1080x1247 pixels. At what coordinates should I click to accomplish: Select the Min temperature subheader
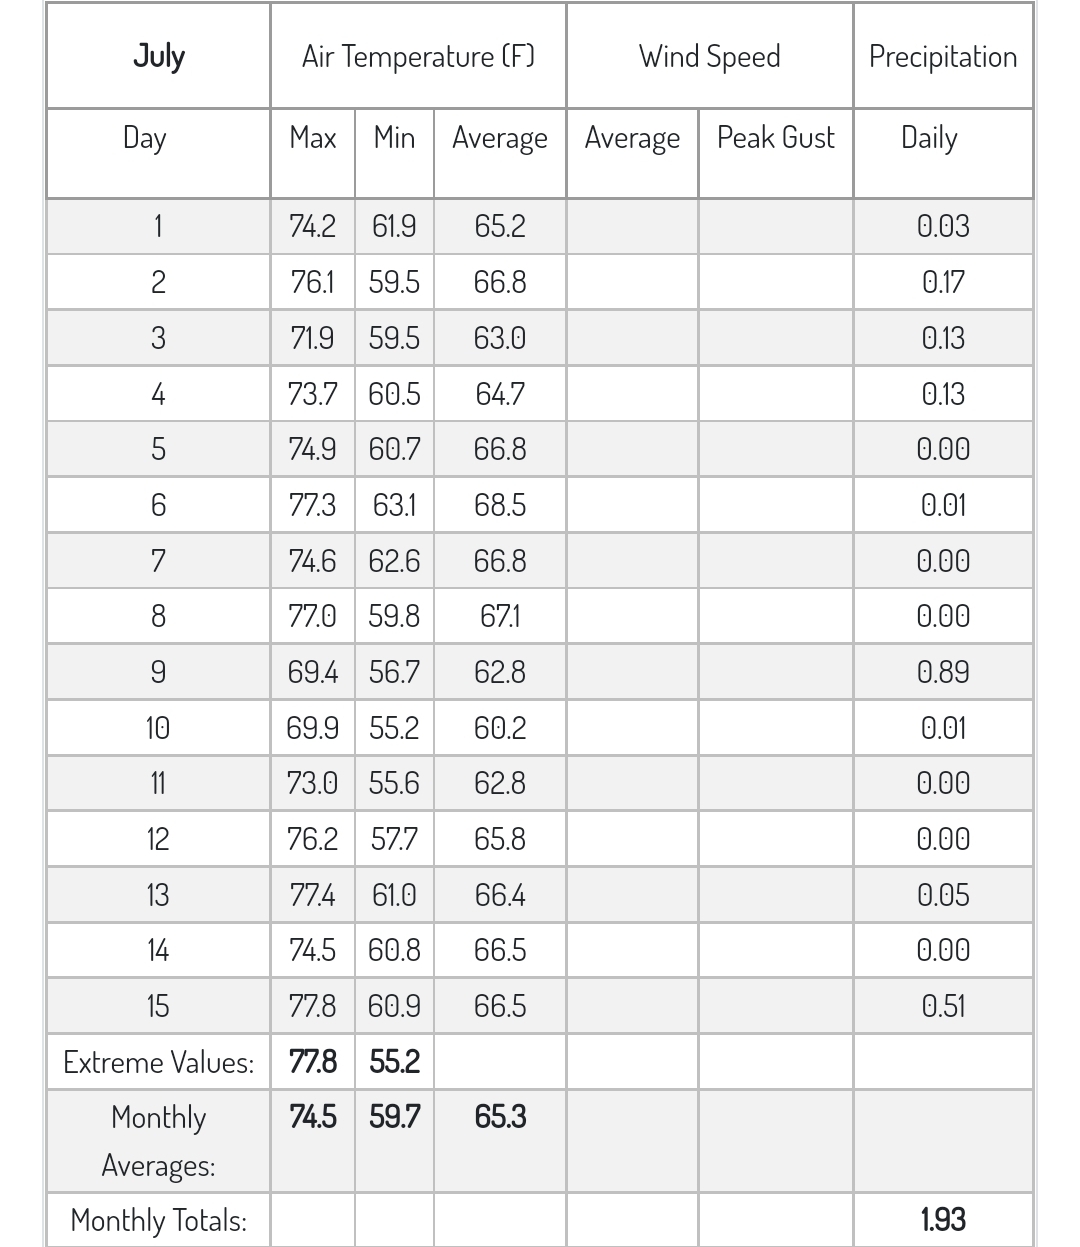394,137
